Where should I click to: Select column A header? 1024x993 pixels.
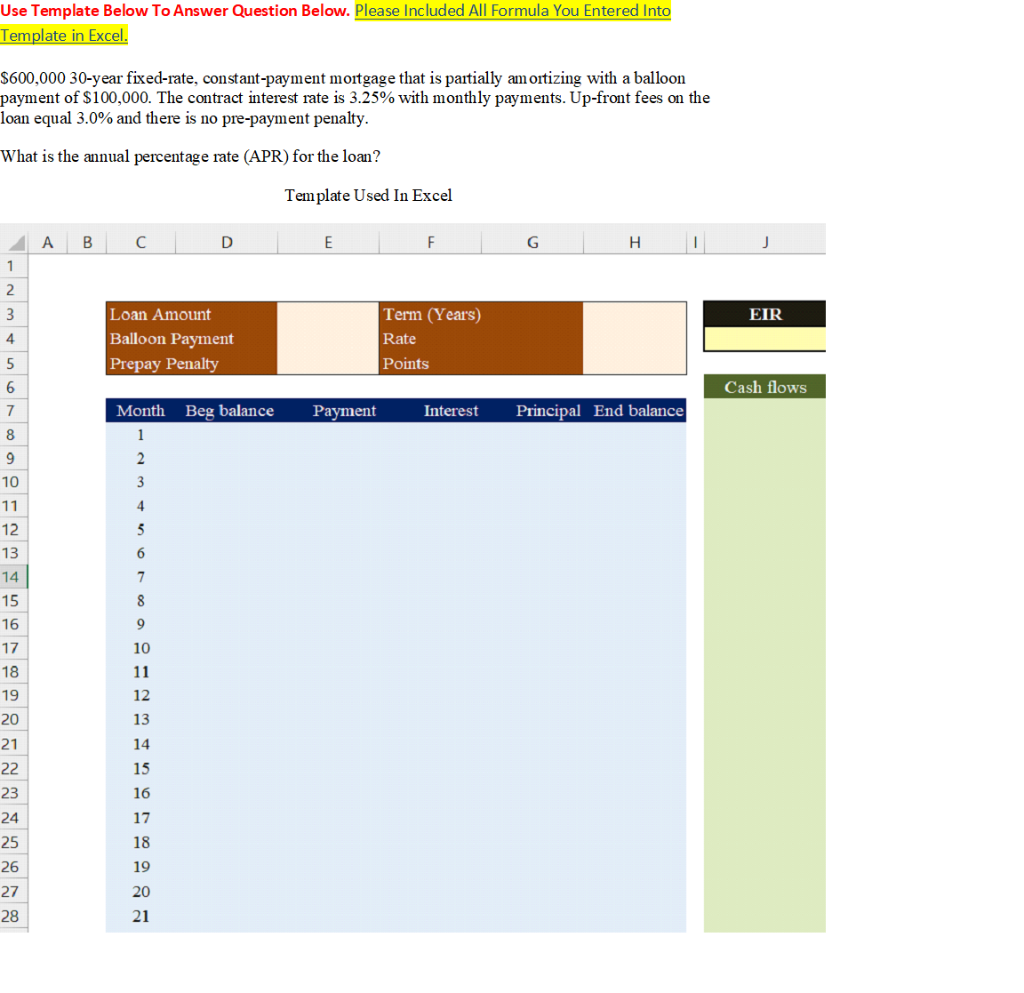click(48, 242)
